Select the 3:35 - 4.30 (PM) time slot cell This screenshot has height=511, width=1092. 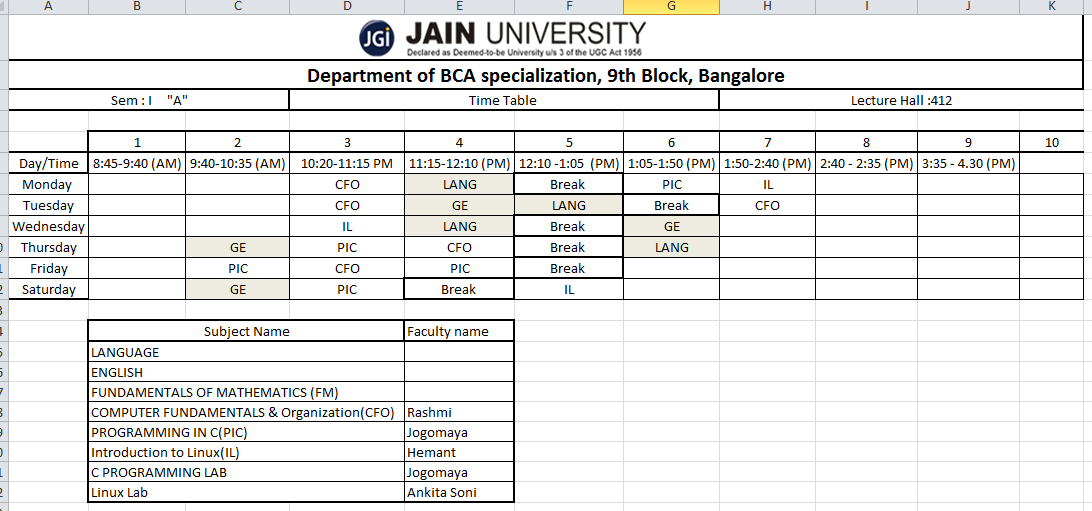click(968, 164)
